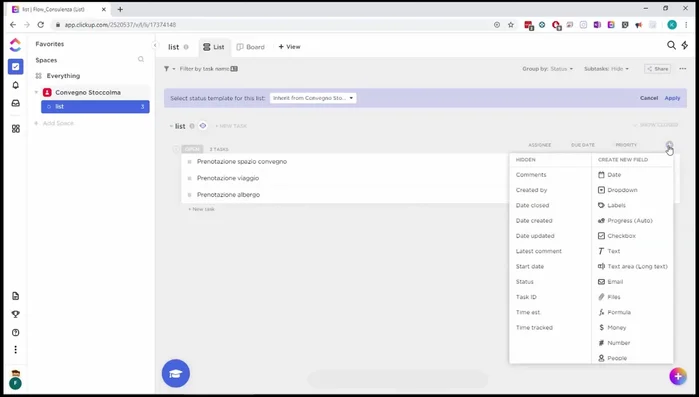The width and height of the screenshot is (699, 397).
Task: Open the status template dropdown
Action: (313, 98)
